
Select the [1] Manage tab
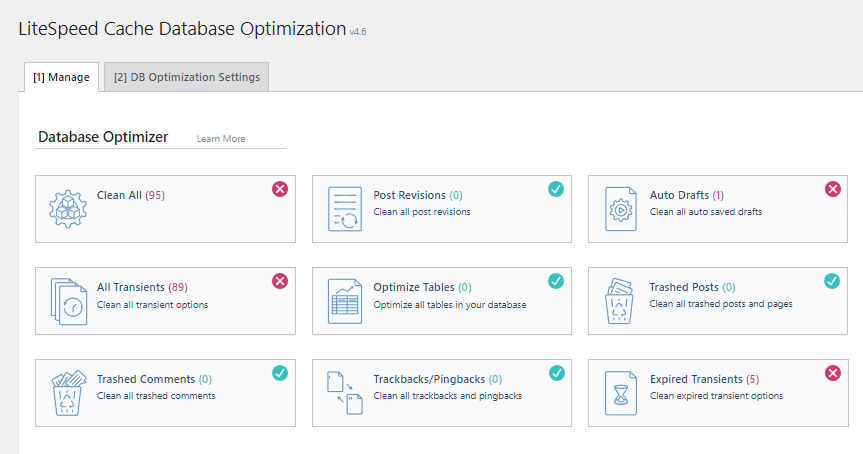(62, 77)
